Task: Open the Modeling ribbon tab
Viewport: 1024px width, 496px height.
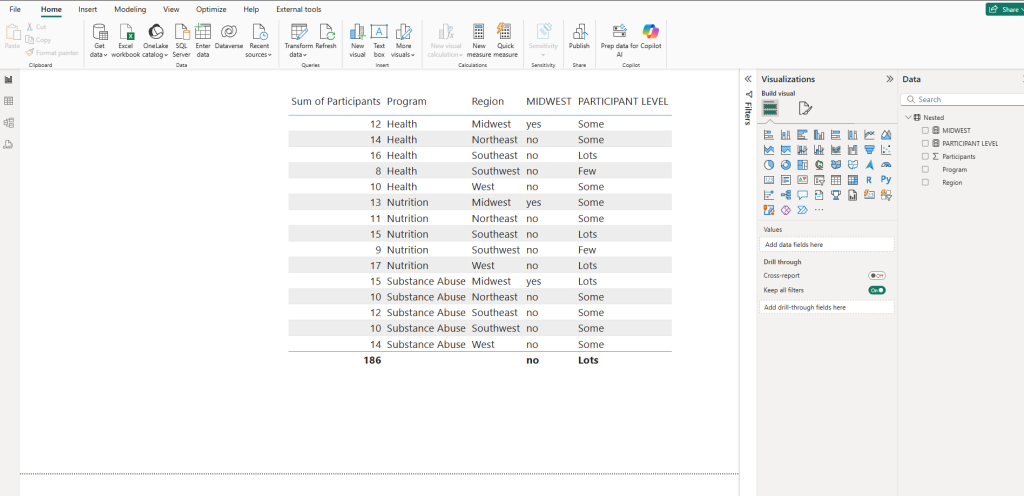Action: pos(130,9)
